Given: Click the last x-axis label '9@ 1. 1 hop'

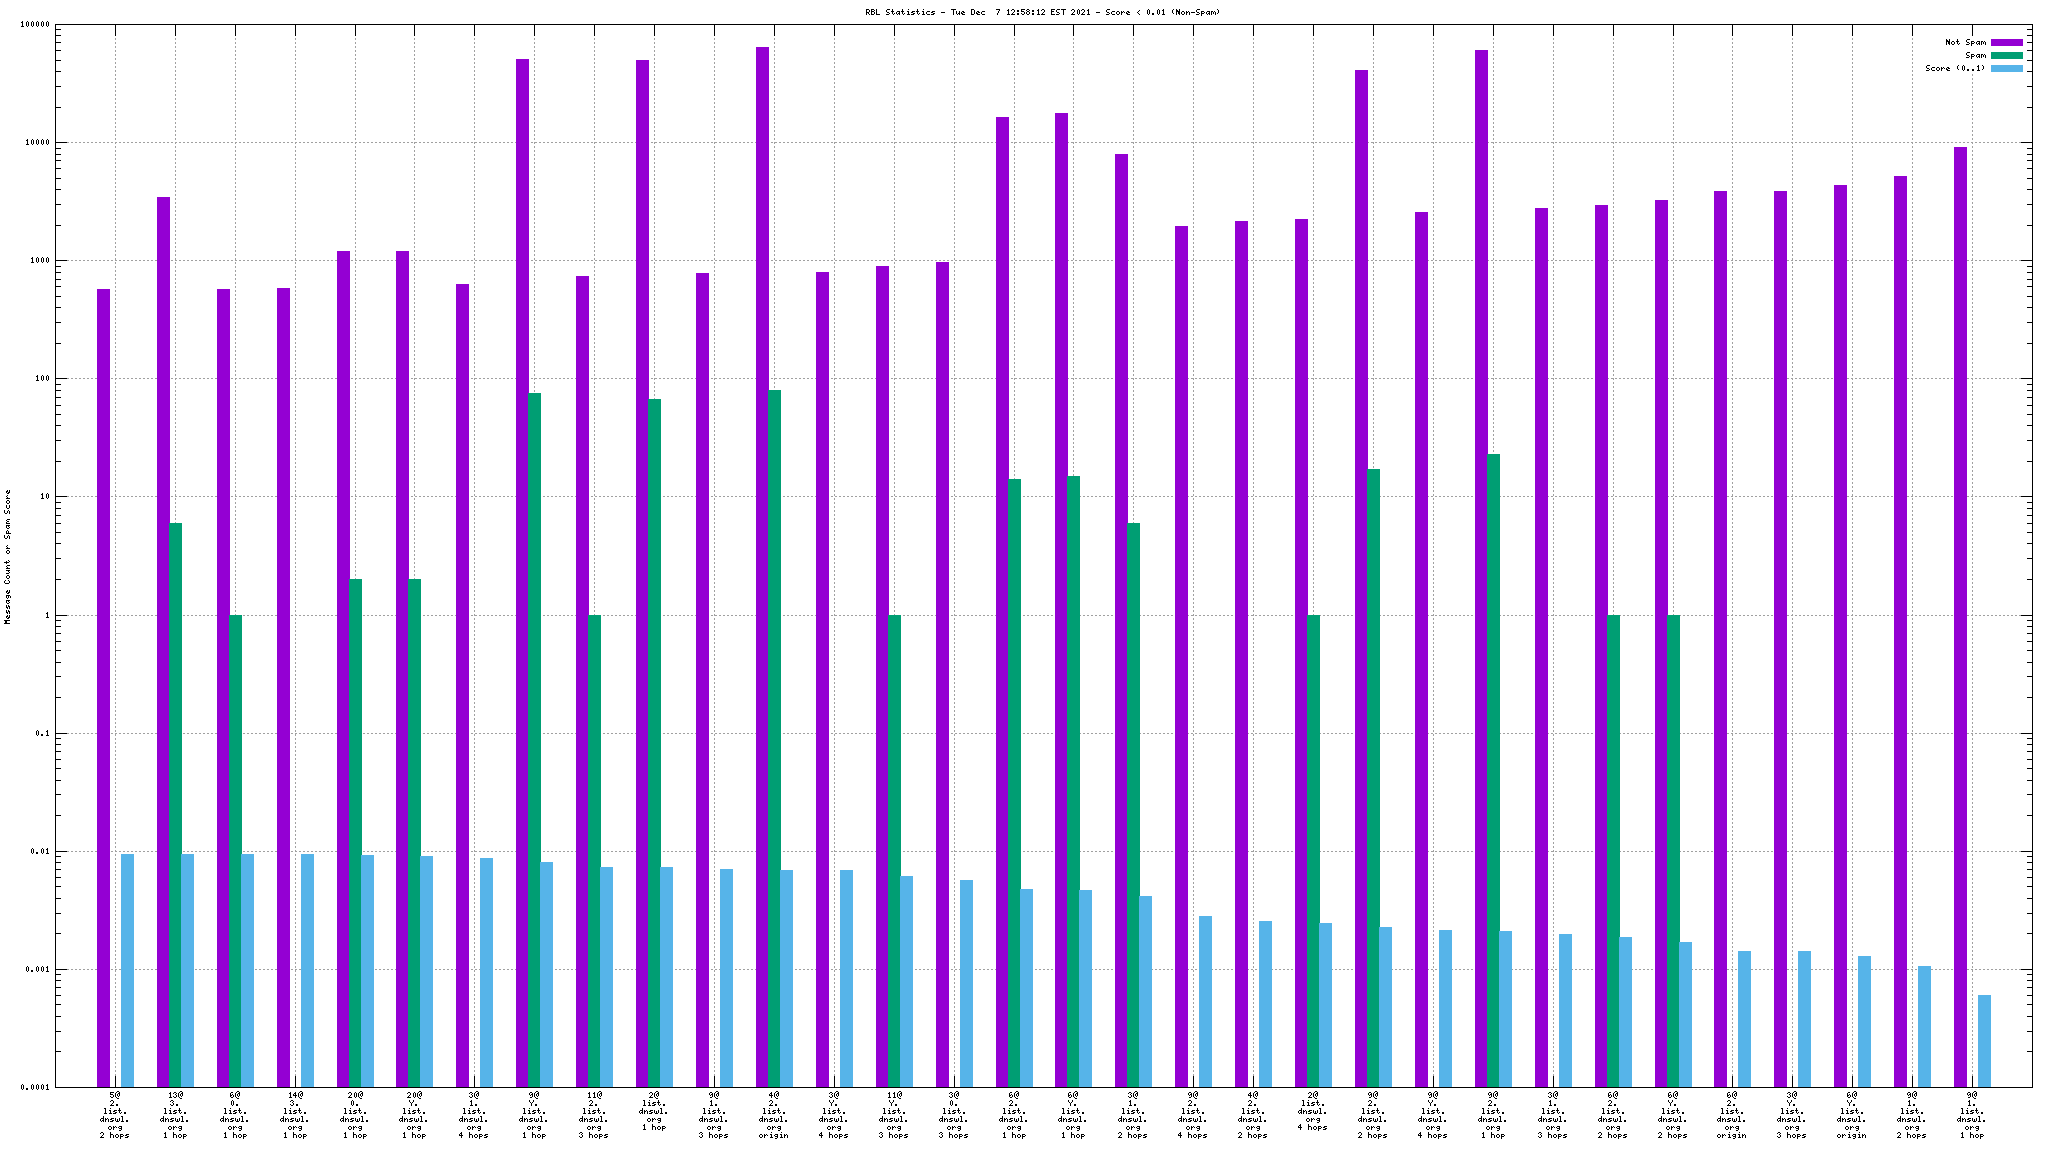Looking at the screenshot, I should tap(1971, 1115).
